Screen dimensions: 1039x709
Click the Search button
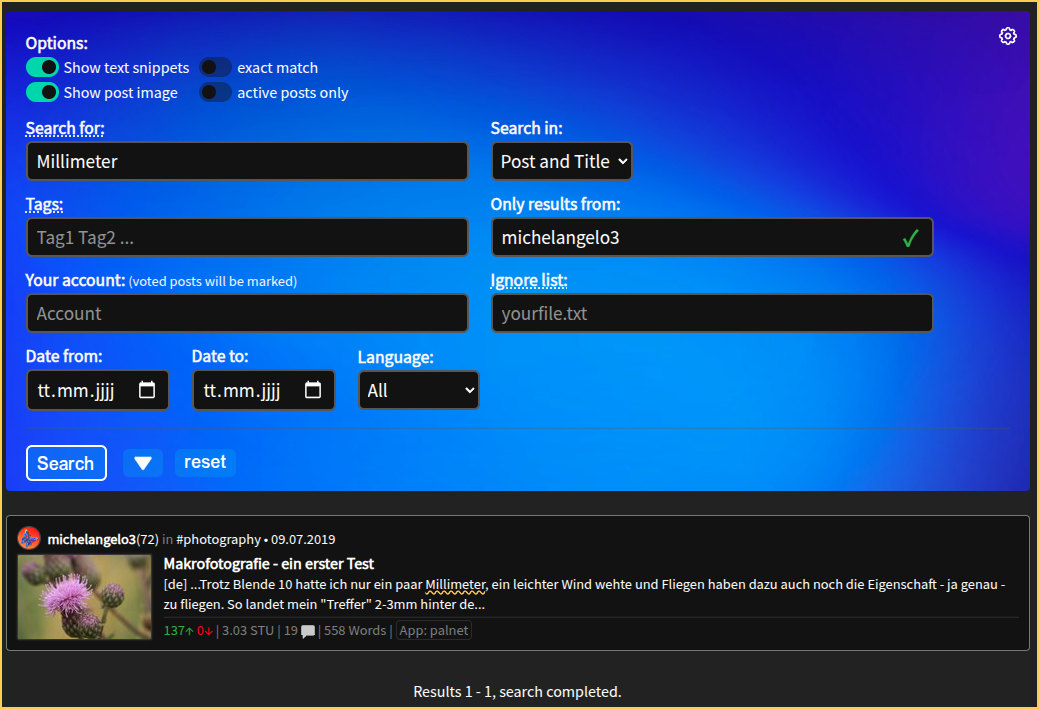(66, 463)
